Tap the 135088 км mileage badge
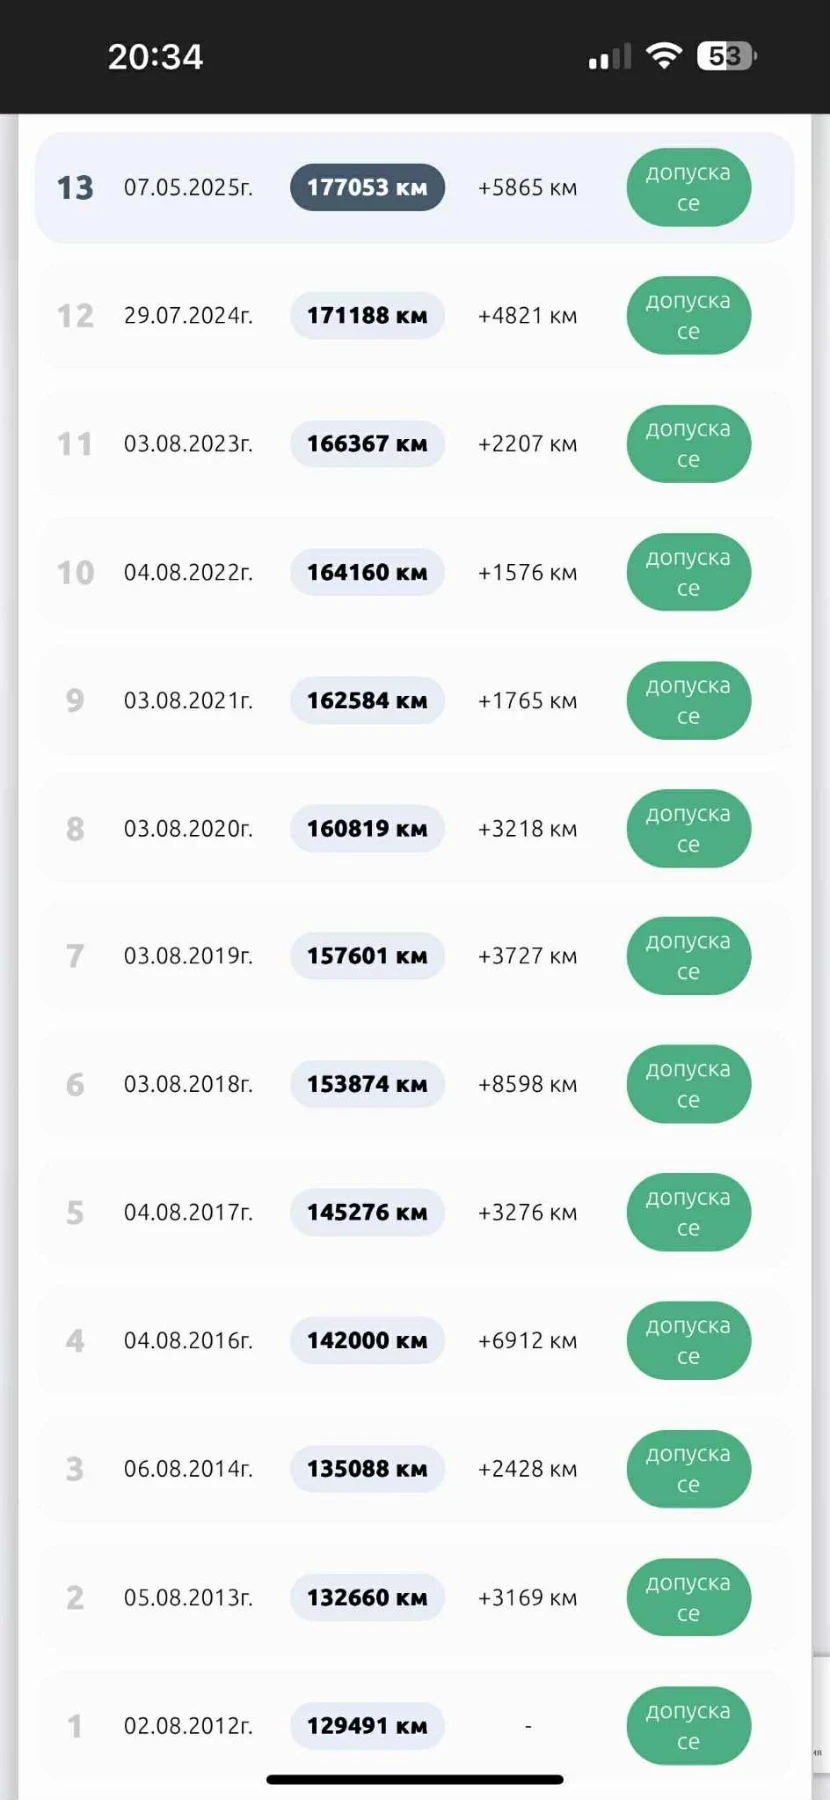 pyautogui.click(x=367, y=1469)
